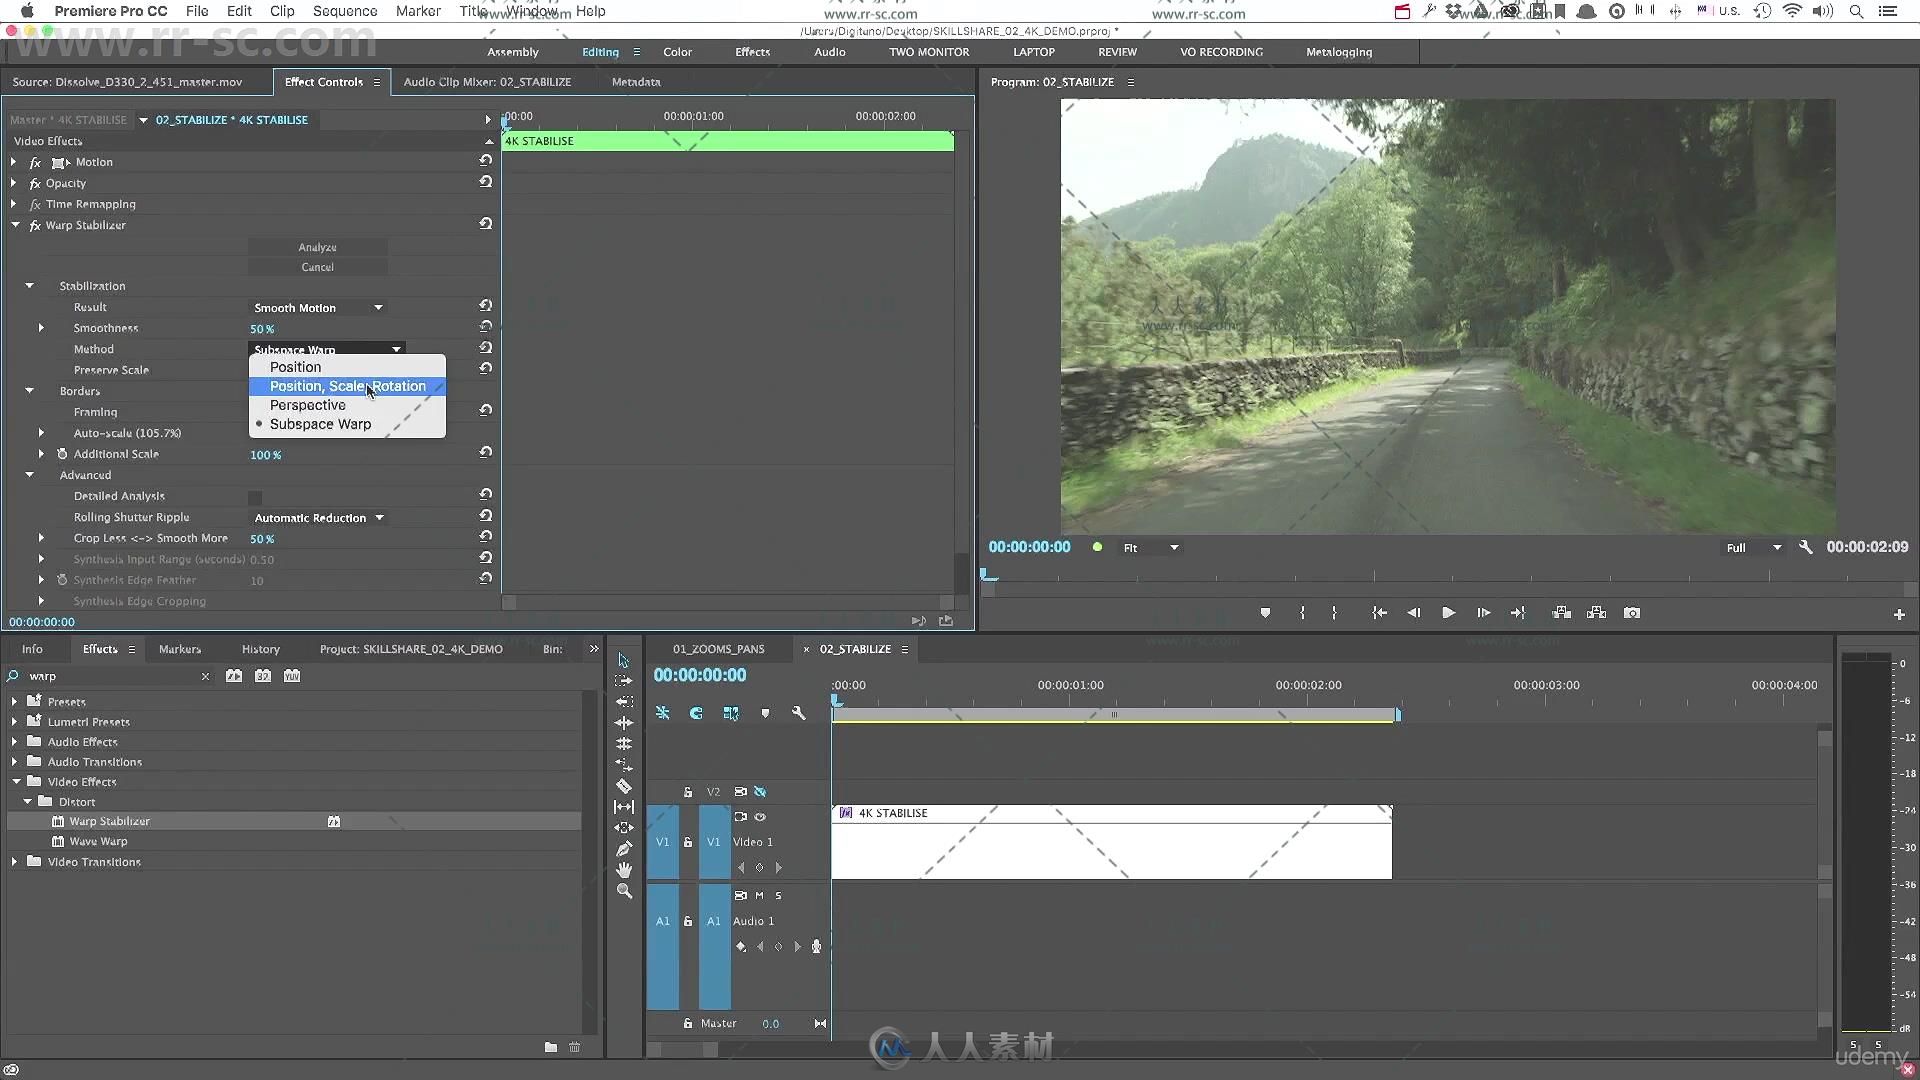Mute the Audio 1 track
This screenshot has height=1080, width=1920.
[x=759, y=895]
